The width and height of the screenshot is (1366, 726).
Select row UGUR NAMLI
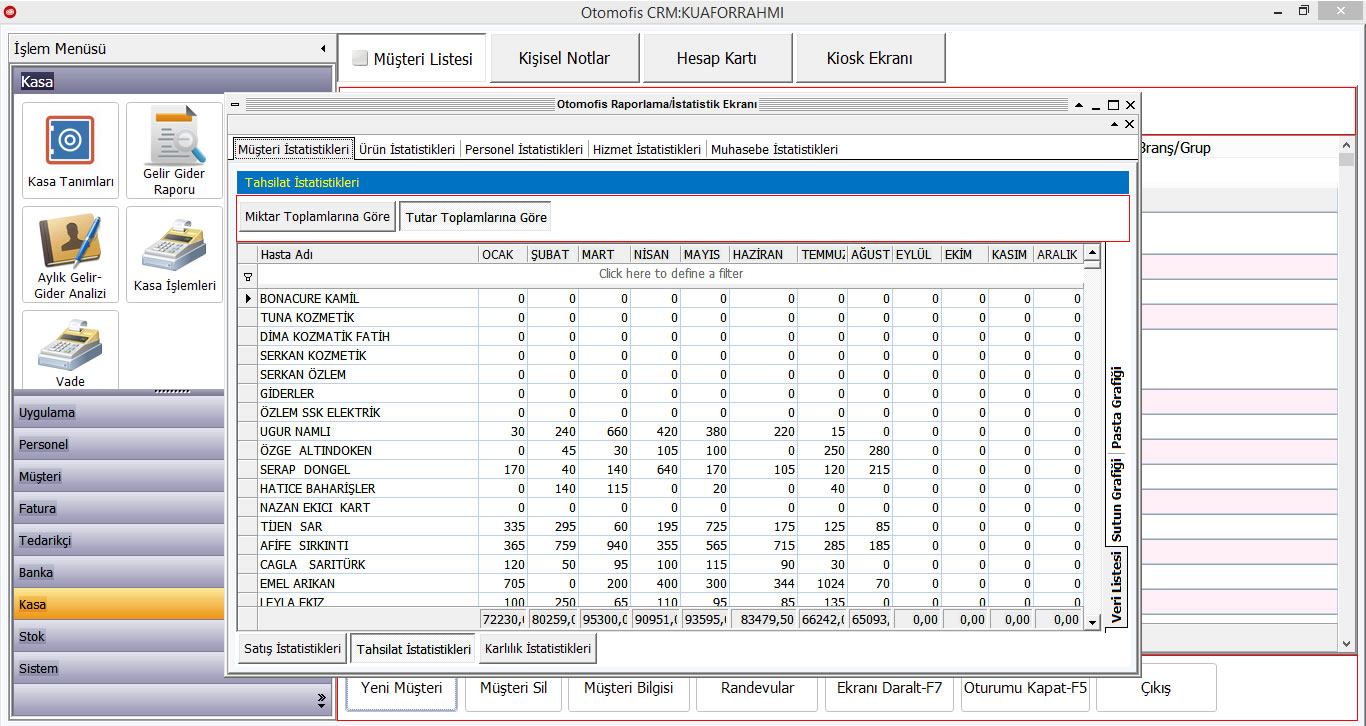tap(661, 432)
